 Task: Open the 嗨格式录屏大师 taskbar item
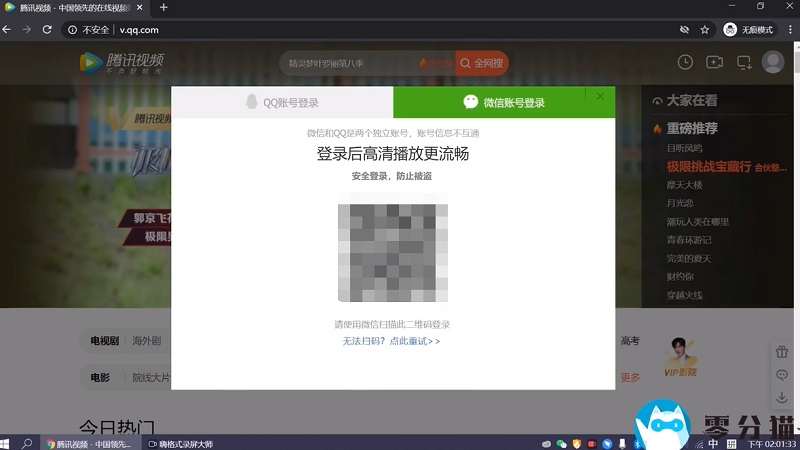pyautogui.click(x=180, y=443)
